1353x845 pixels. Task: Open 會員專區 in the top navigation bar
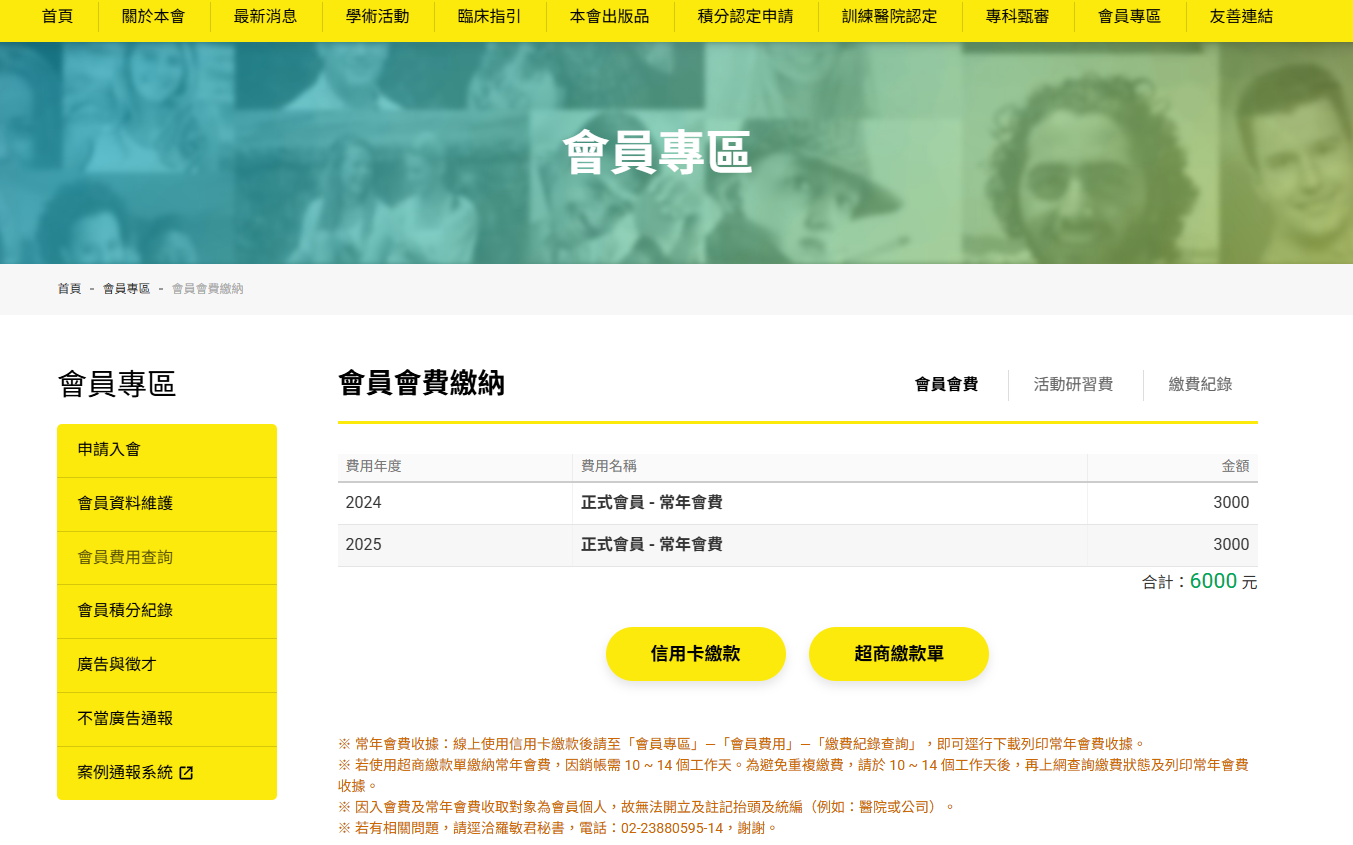click(x=1129, y=16)
